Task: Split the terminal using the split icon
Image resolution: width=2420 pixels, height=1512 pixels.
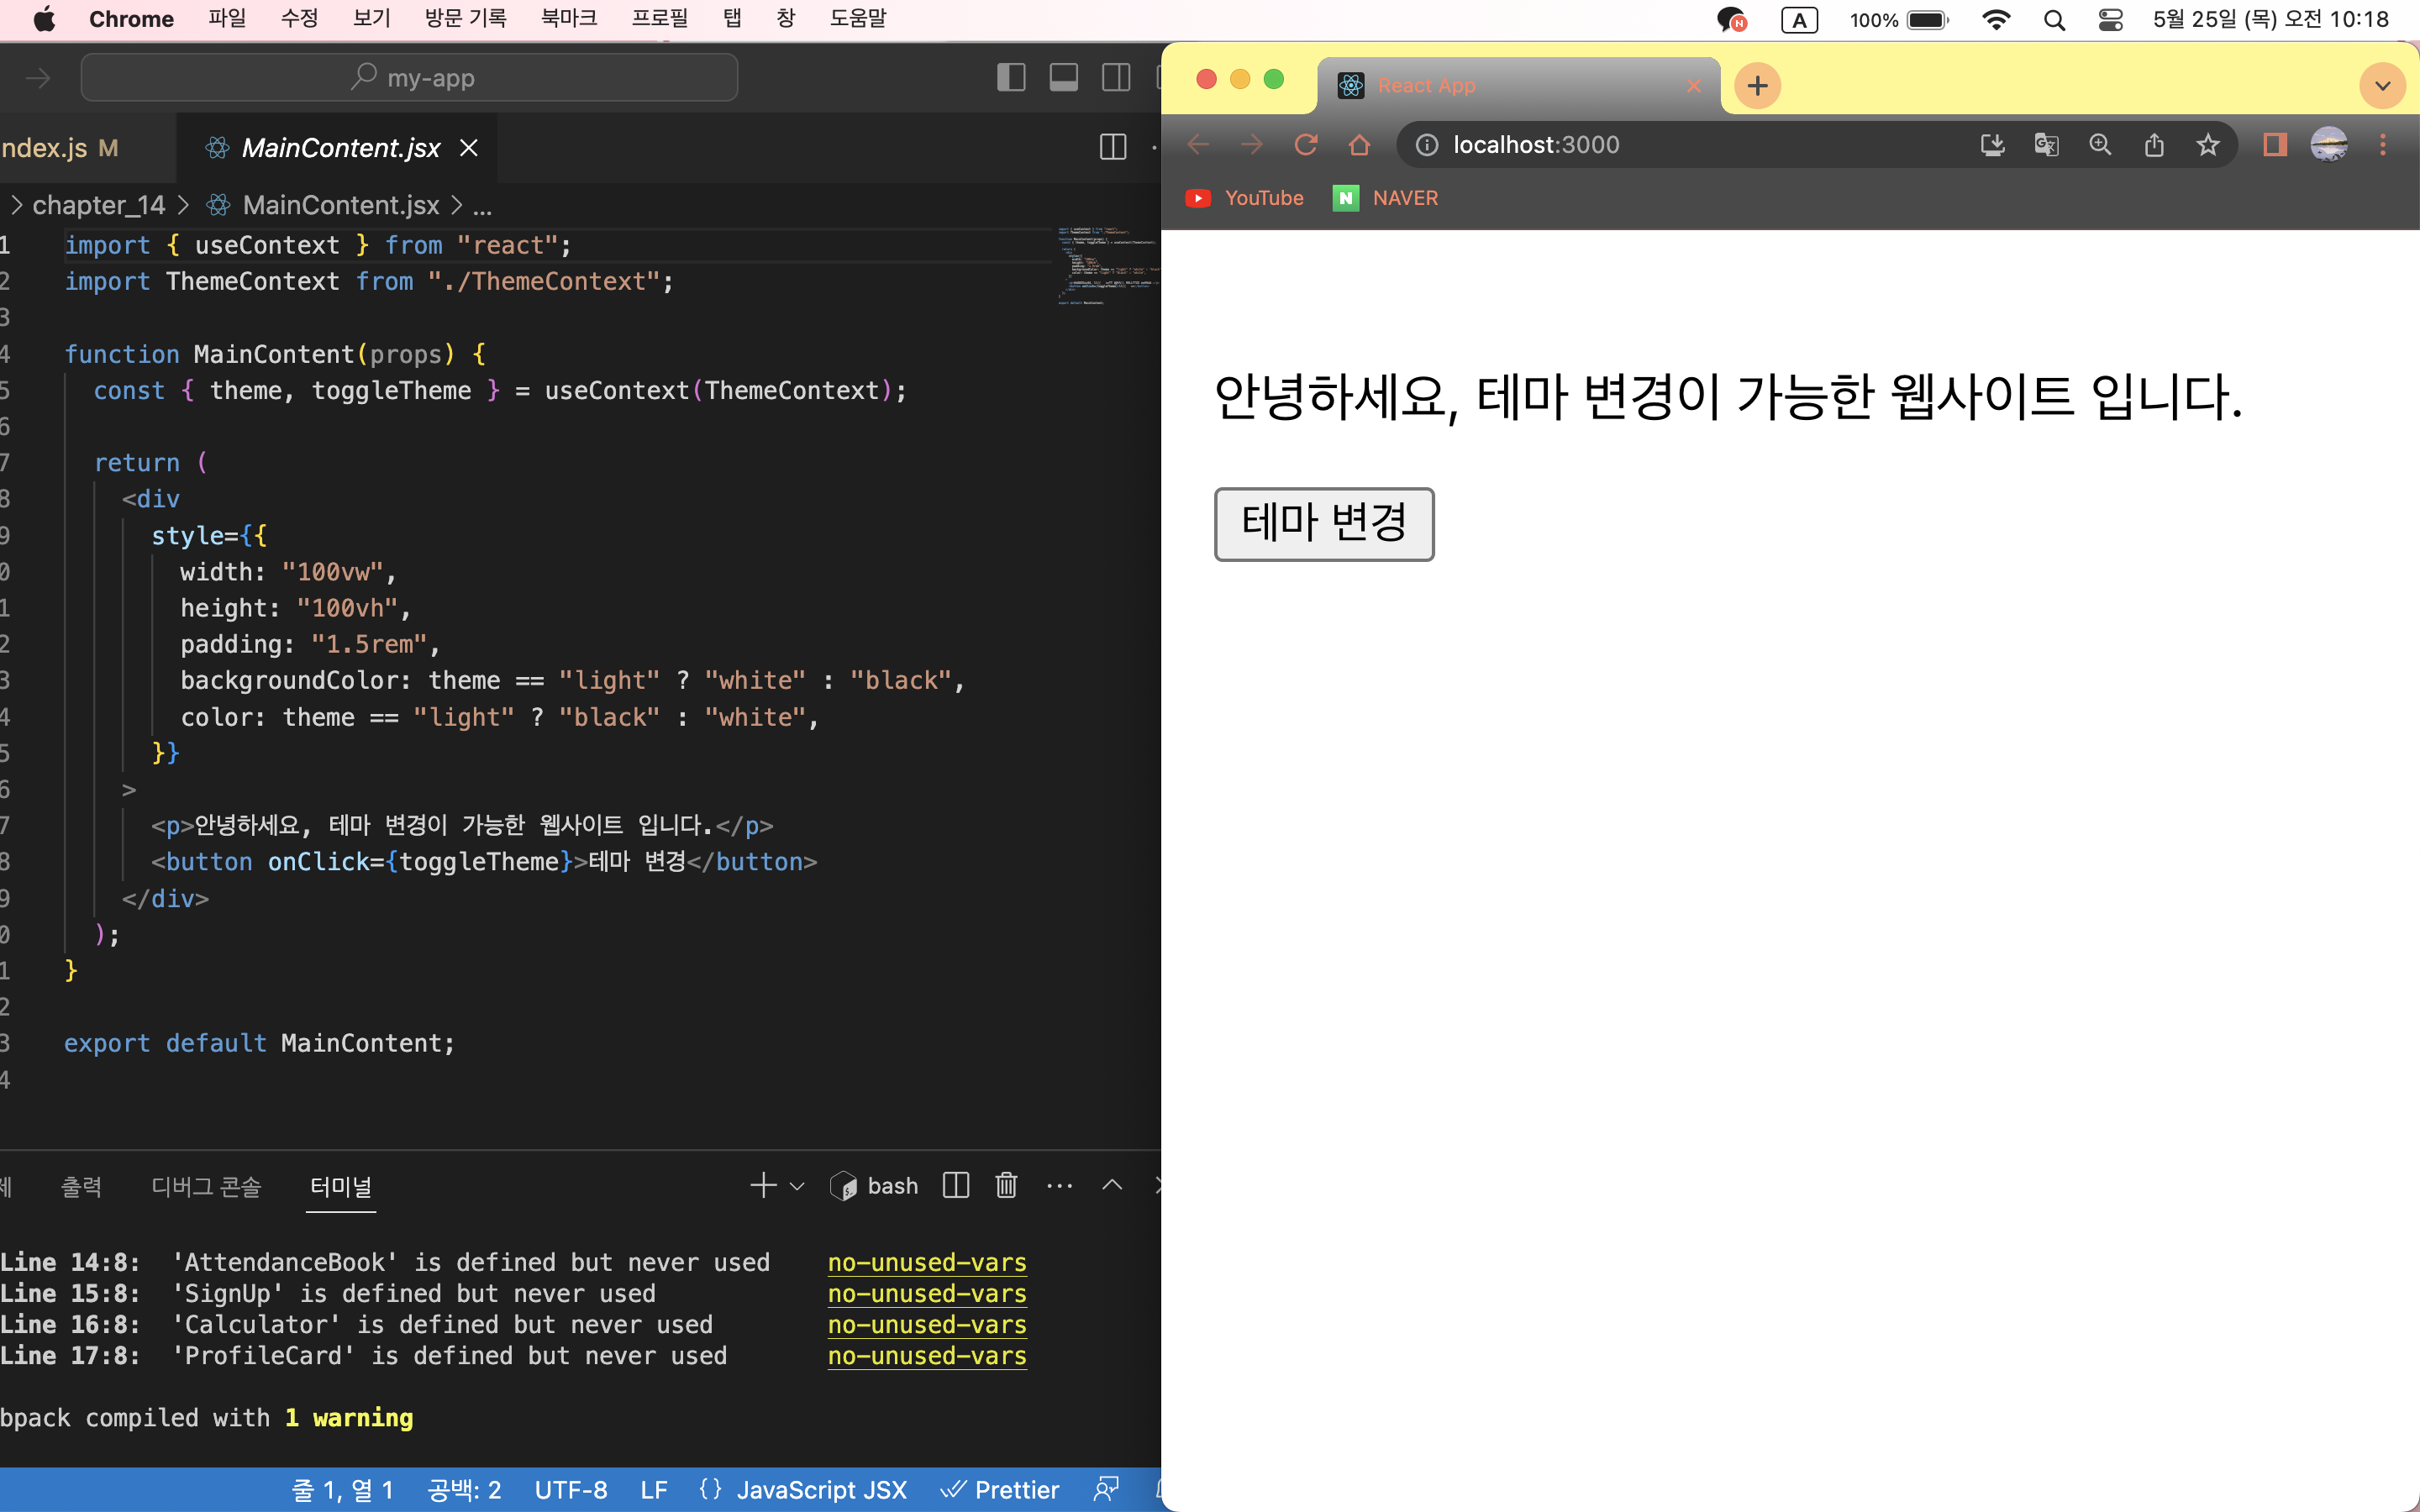Action: click(955, 1185)
